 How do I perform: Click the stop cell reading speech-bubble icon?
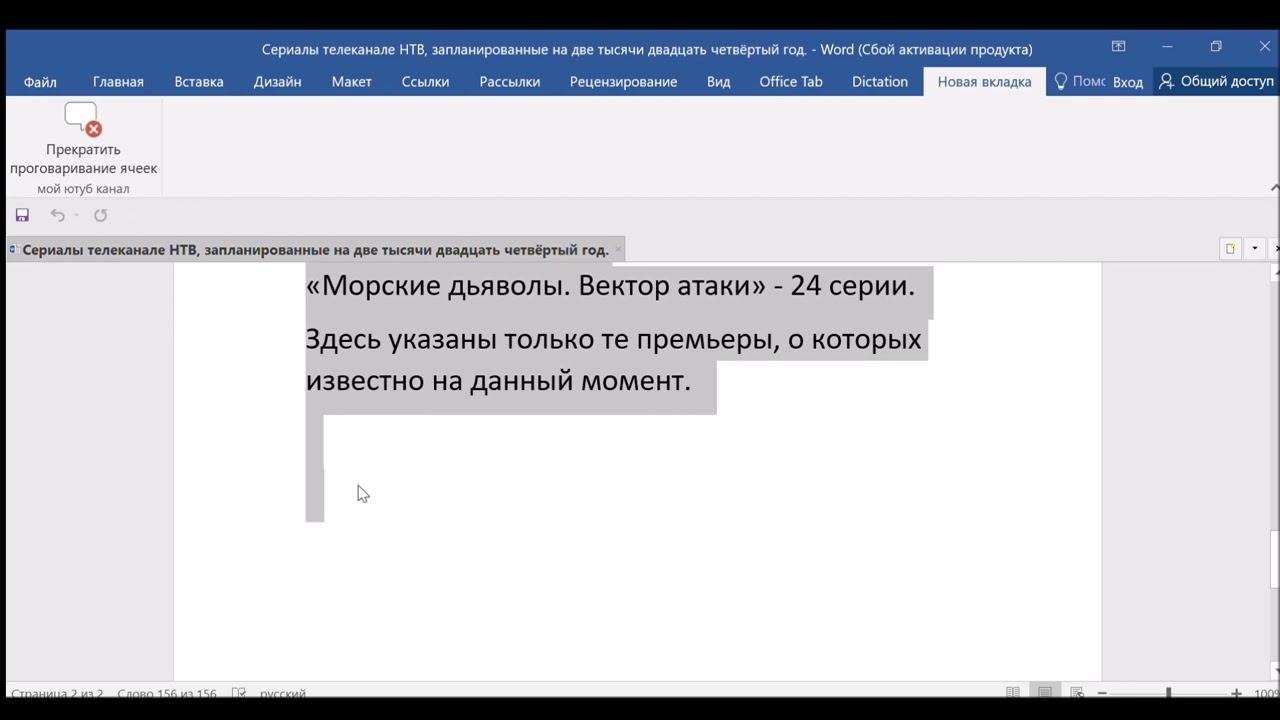[83, 119]
